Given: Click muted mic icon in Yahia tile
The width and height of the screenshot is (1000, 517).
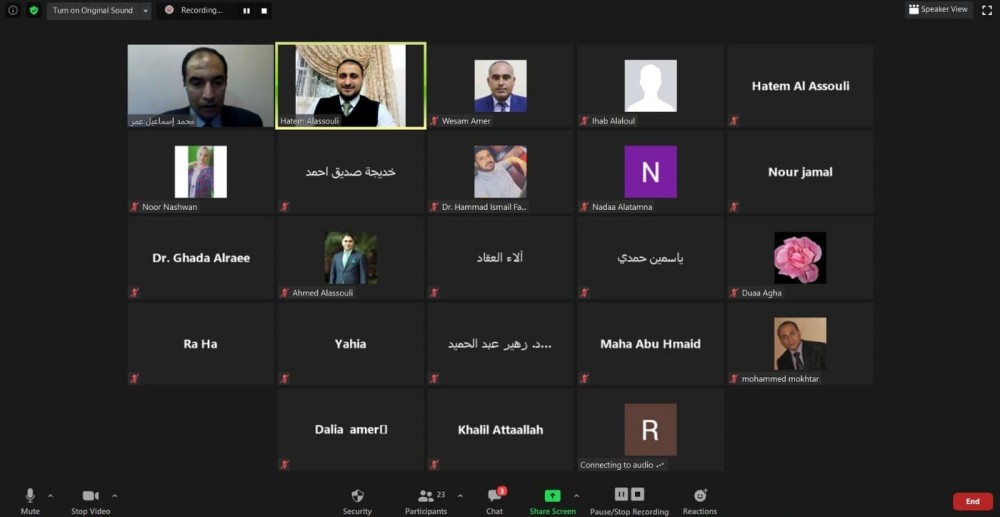Looking at the screenshot, I should [284, 379].
